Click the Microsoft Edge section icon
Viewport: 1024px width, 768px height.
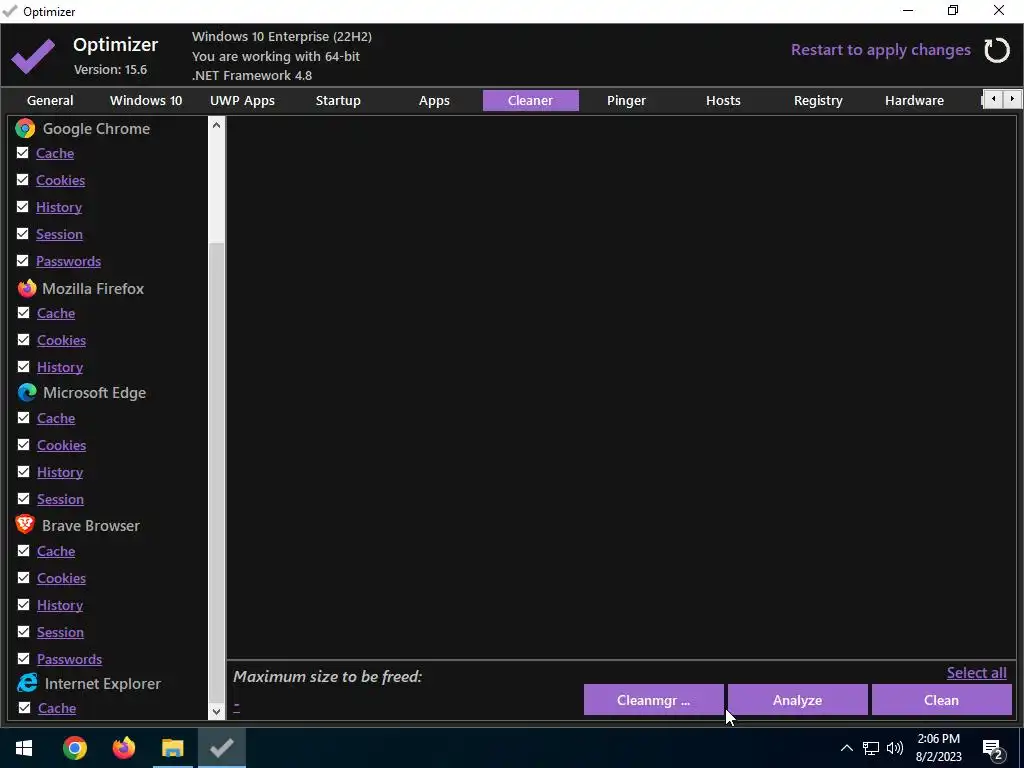tap(27, 392)
